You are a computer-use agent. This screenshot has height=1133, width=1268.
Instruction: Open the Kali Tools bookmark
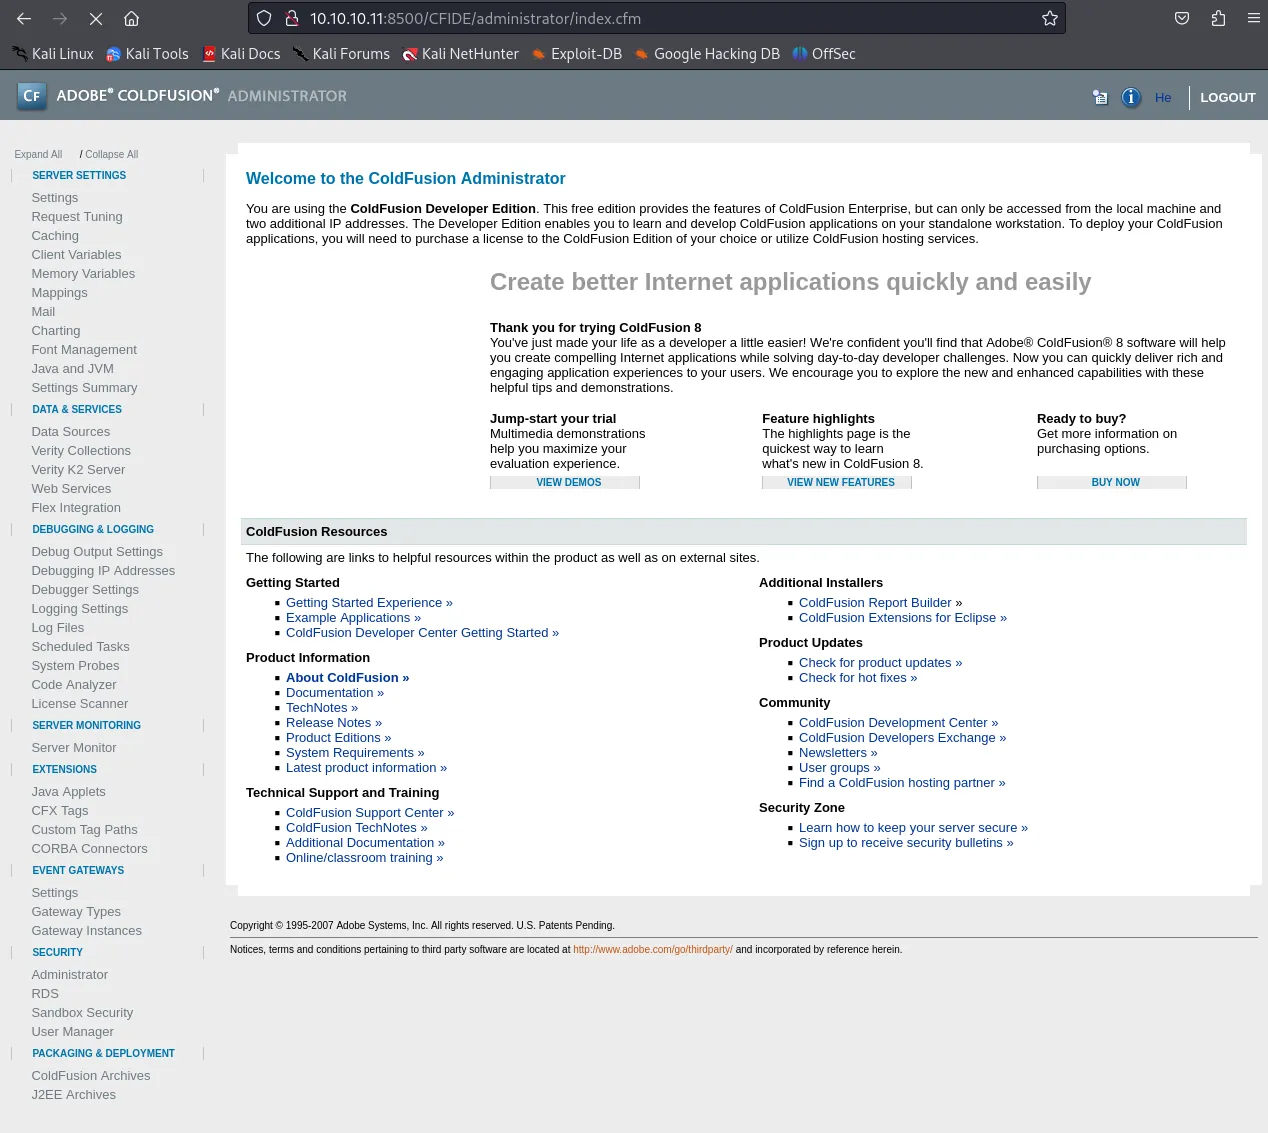147,54
